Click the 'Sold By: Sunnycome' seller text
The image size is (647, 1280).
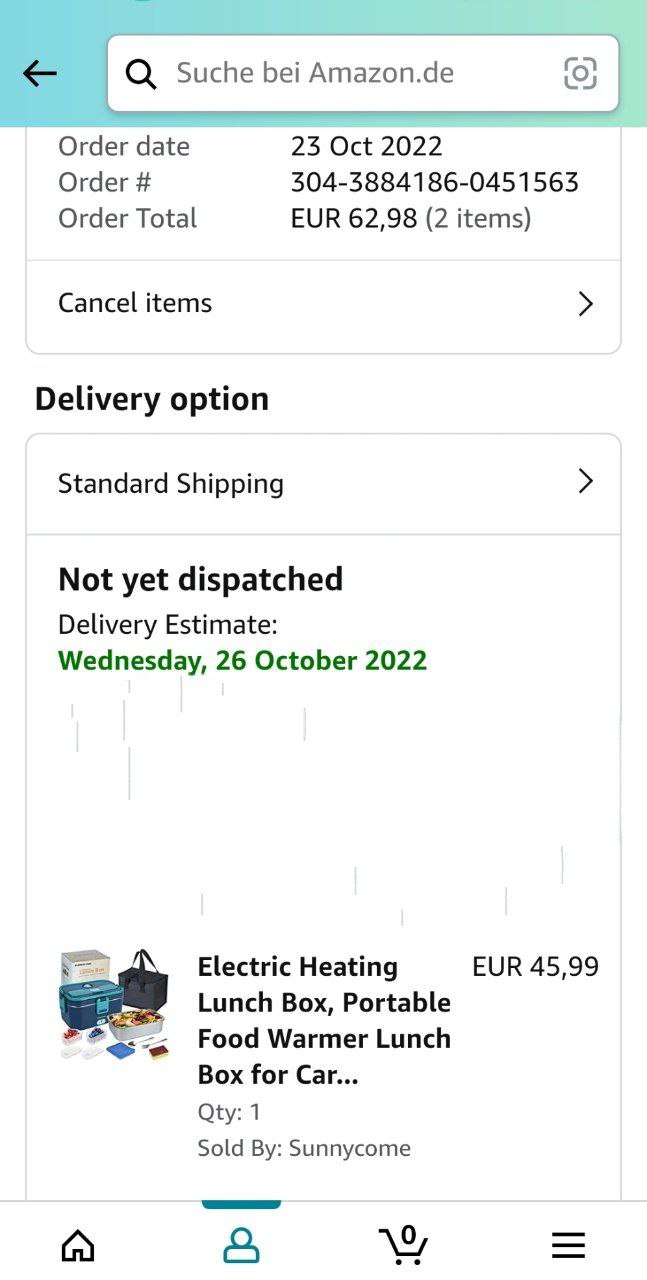point(304,1148)
